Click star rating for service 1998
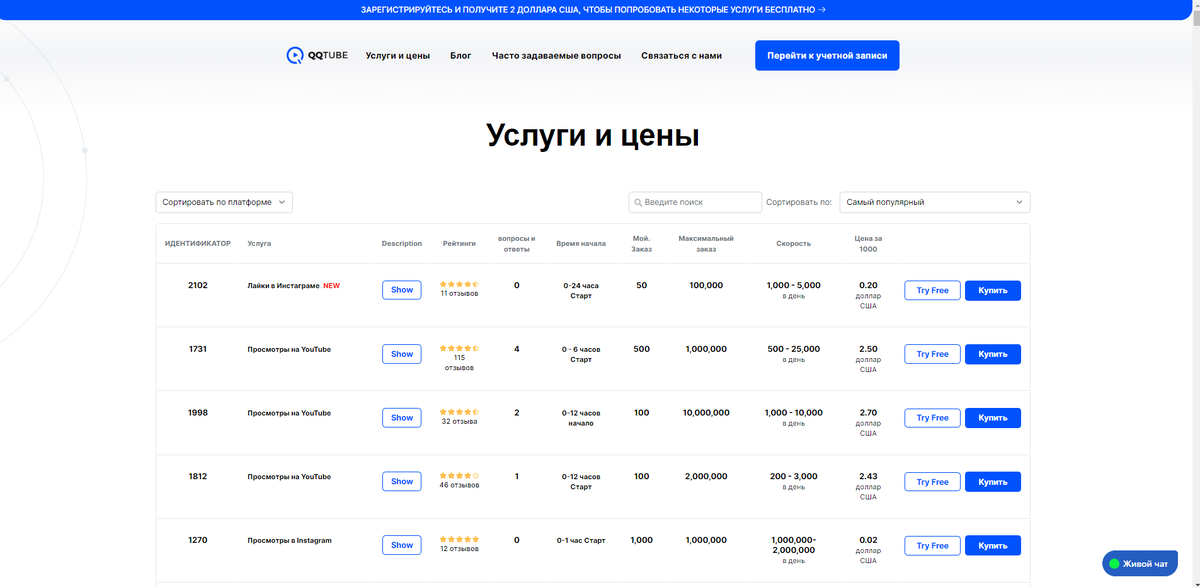This screenshot has height=587, width=1200. 459,412
